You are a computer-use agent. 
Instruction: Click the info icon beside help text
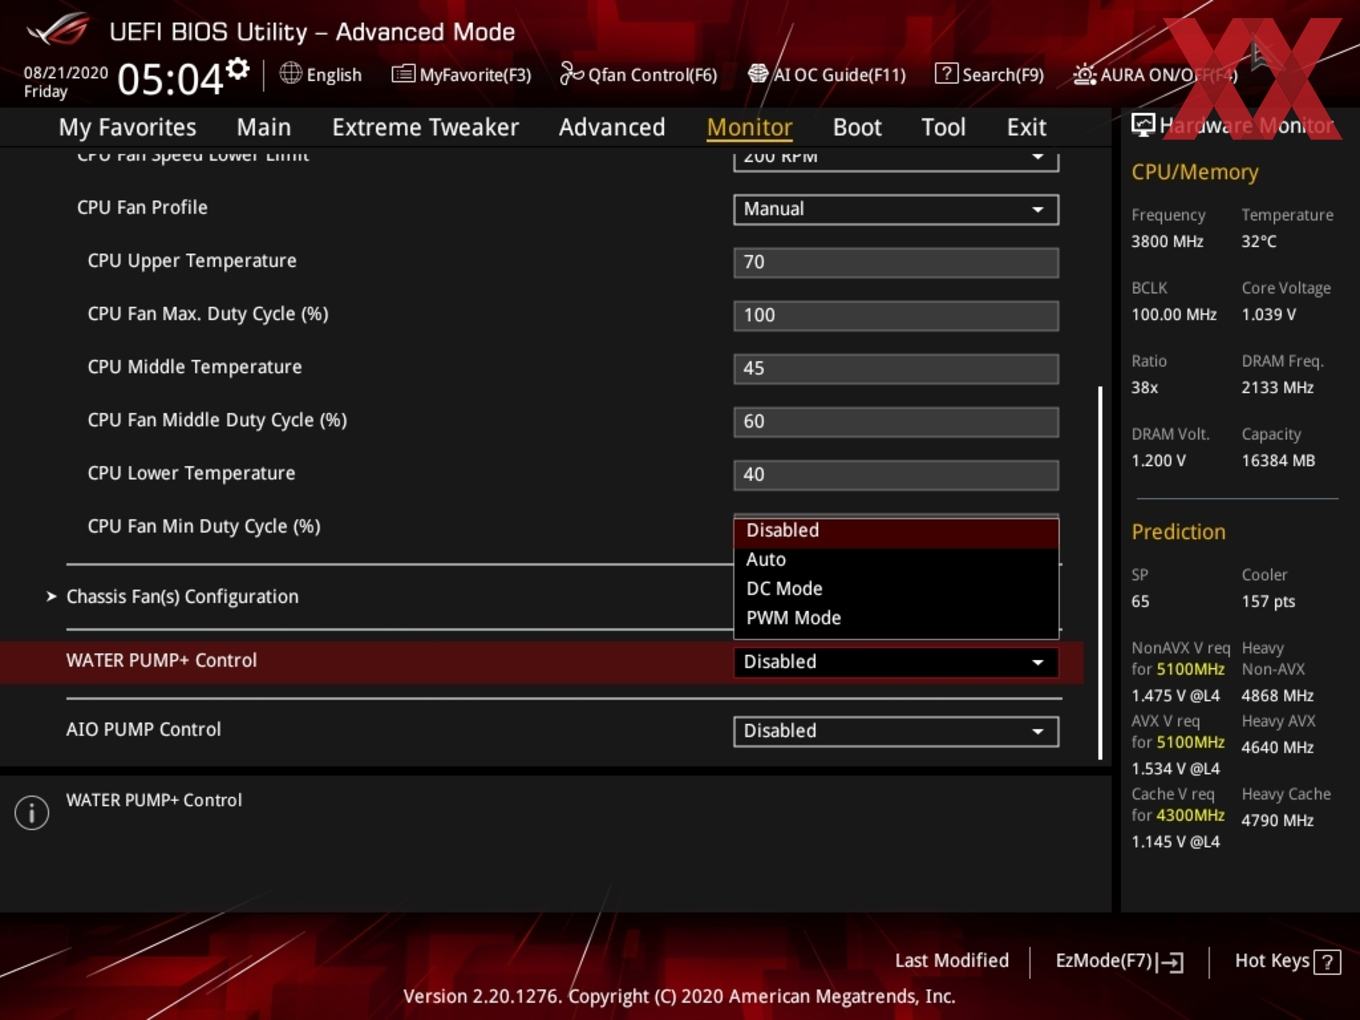(x=32, y=813)
